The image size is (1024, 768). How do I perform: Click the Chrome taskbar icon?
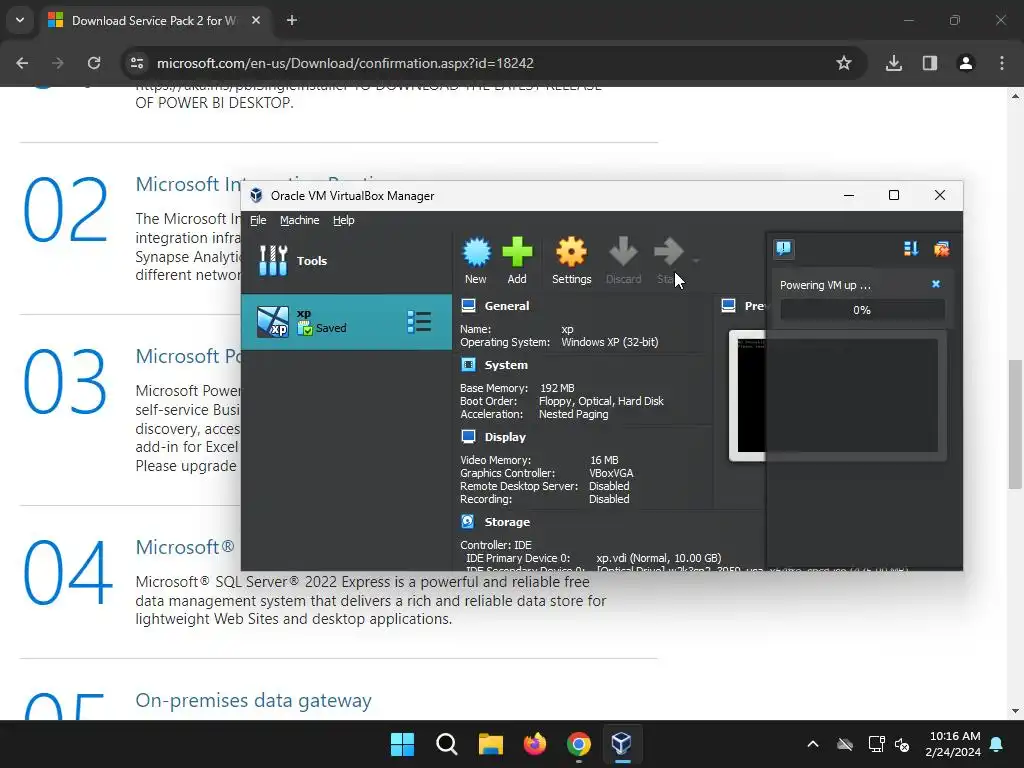coord(579,744)
